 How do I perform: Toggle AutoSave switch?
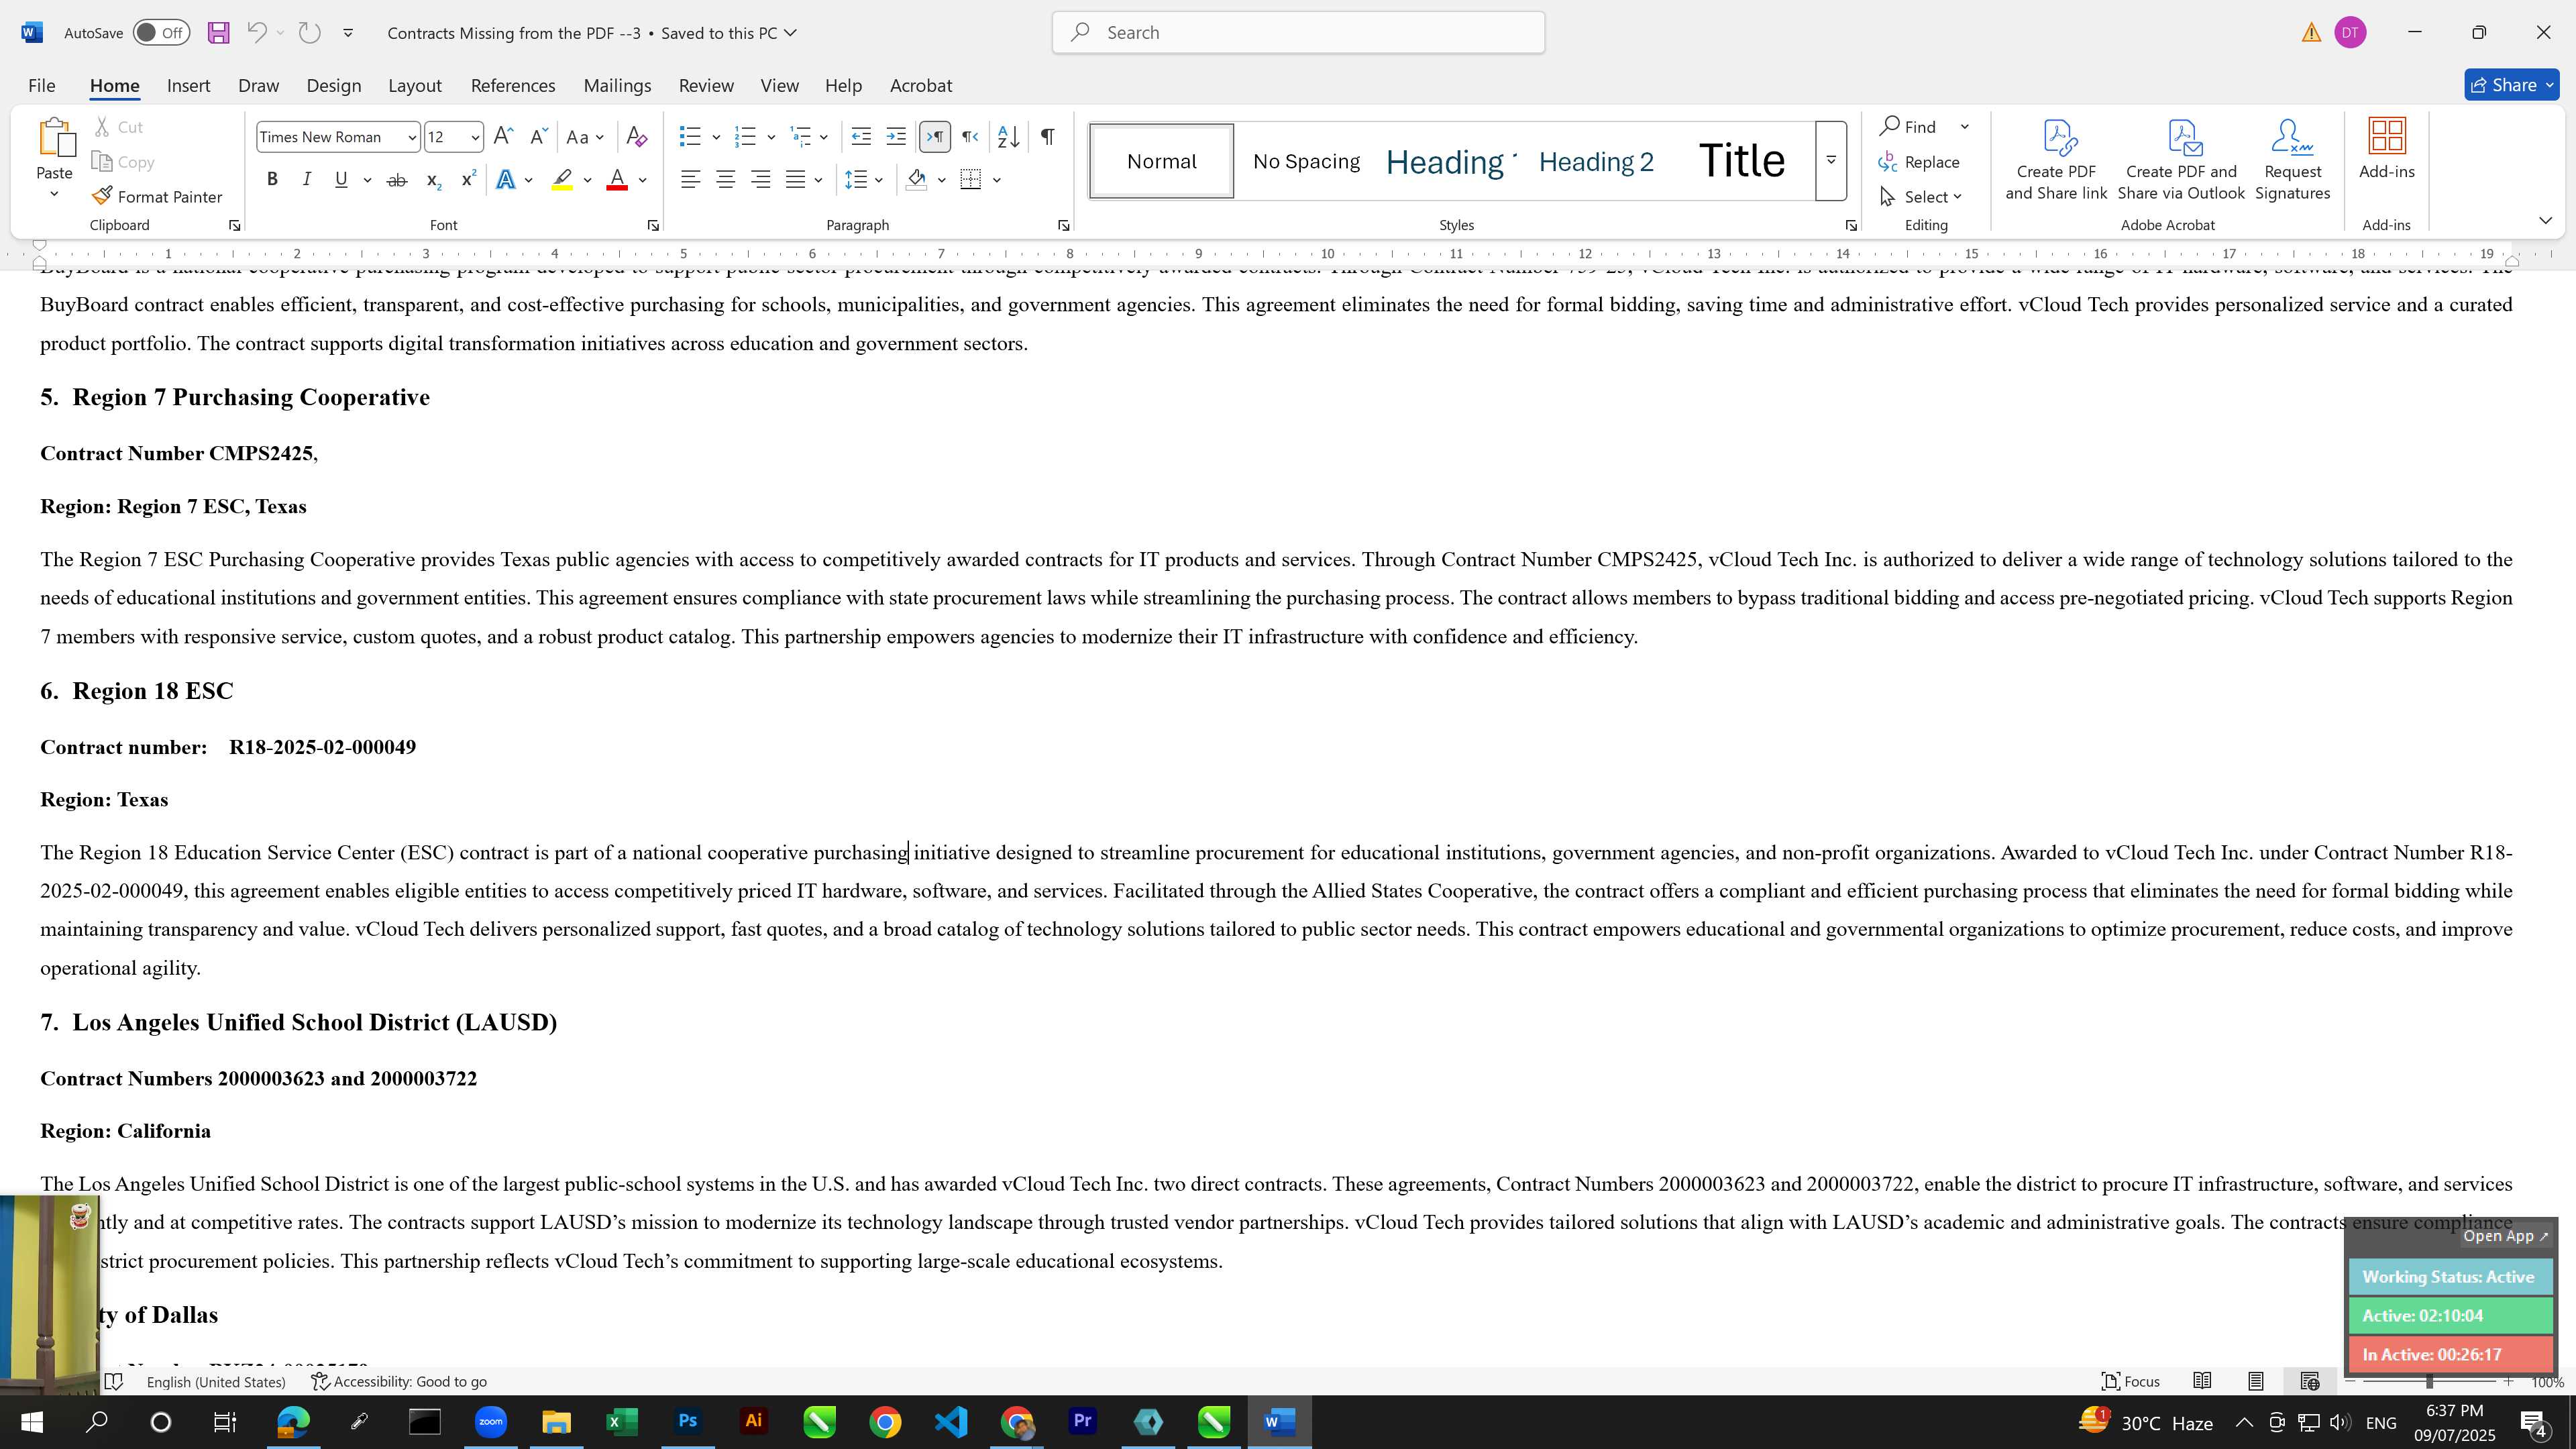coord(161,33)
